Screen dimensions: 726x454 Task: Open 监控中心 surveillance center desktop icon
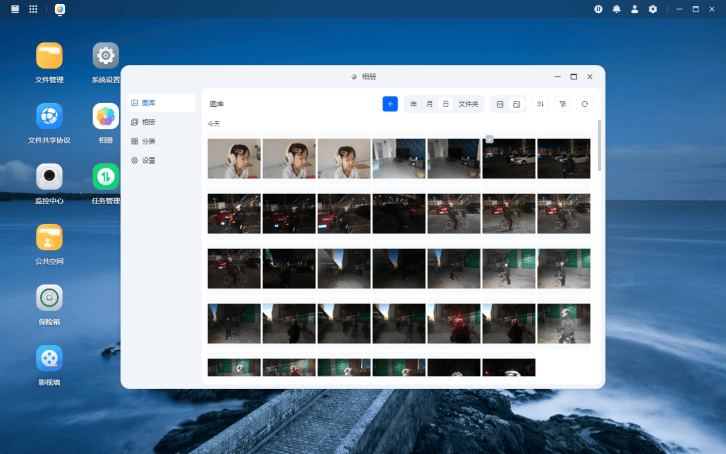49,177
